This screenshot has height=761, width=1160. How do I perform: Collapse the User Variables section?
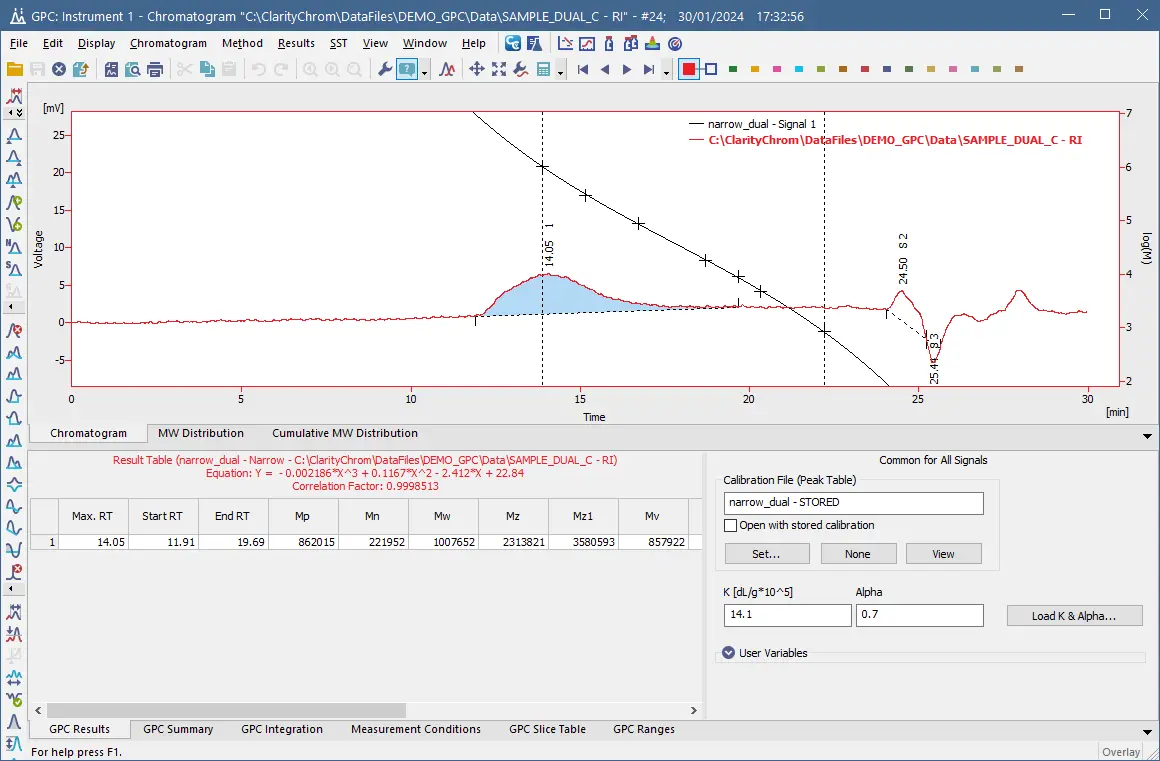tap(728, 652)
